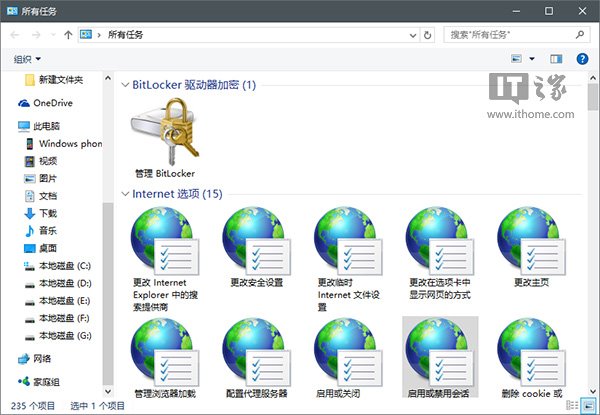Open the 文档 folder in sidebar
The image size is (600, 415).
pos(41,196)
